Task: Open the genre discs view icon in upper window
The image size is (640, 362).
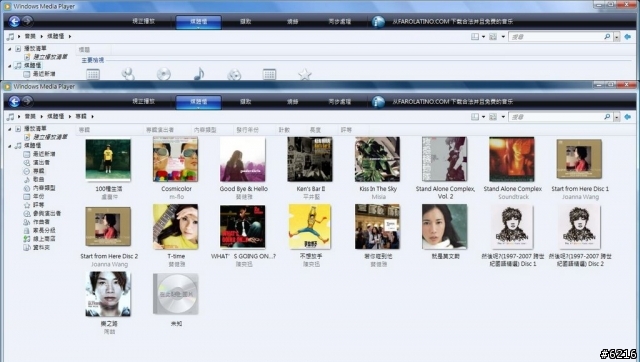Action: [x=234, y=74]
